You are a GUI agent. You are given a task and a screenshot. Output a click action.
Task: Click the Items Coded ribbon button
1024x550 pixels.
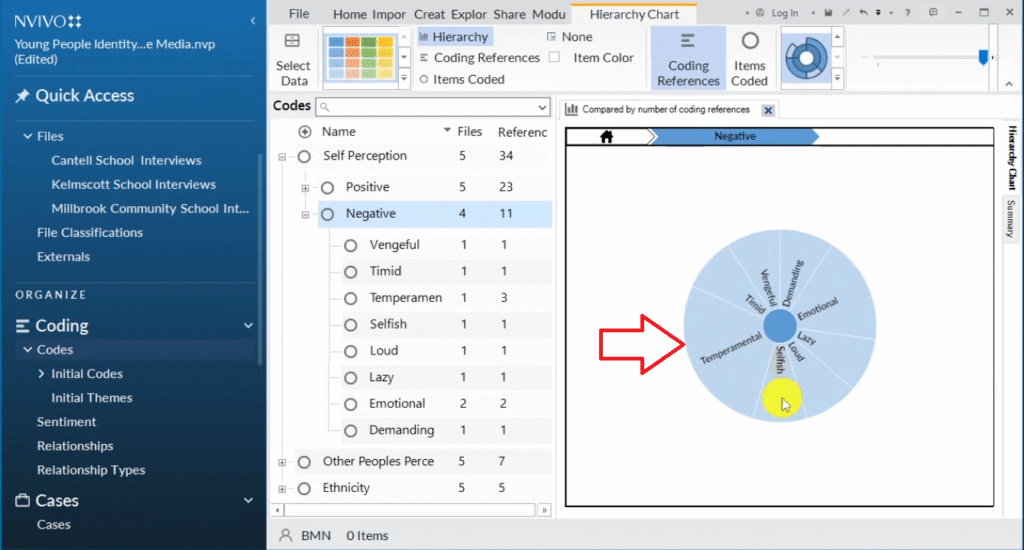pos(749,58)
